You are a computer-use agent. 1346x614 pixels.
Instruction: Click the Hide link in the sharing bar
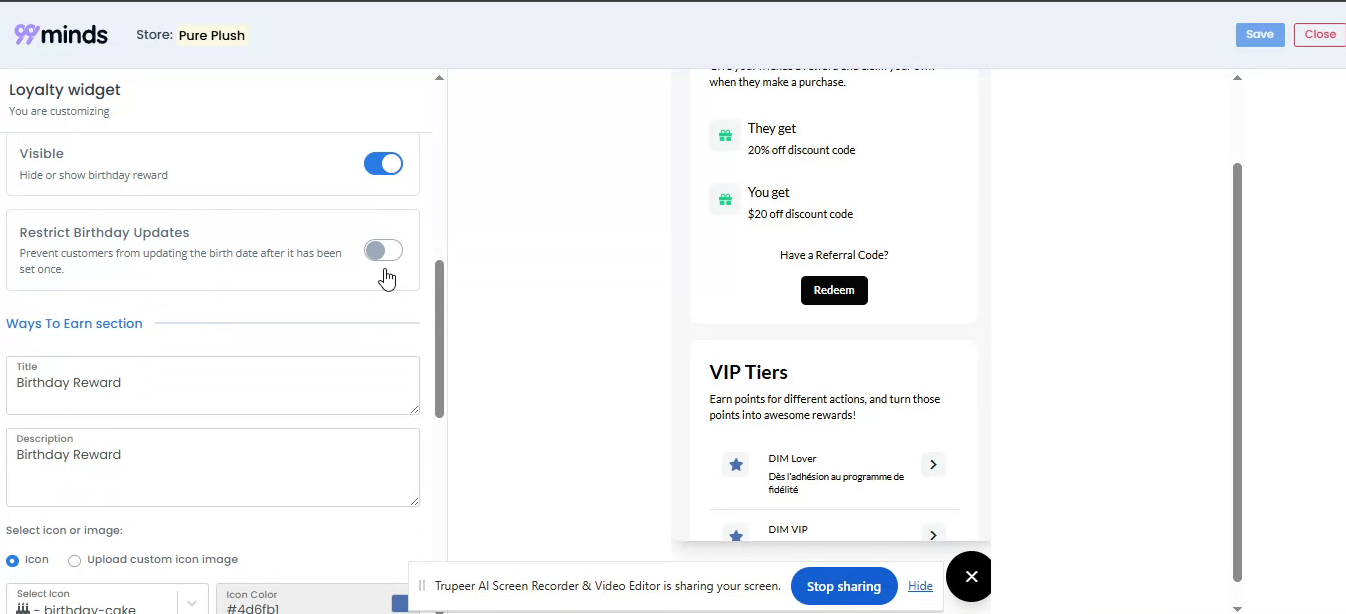coord(920,586)
